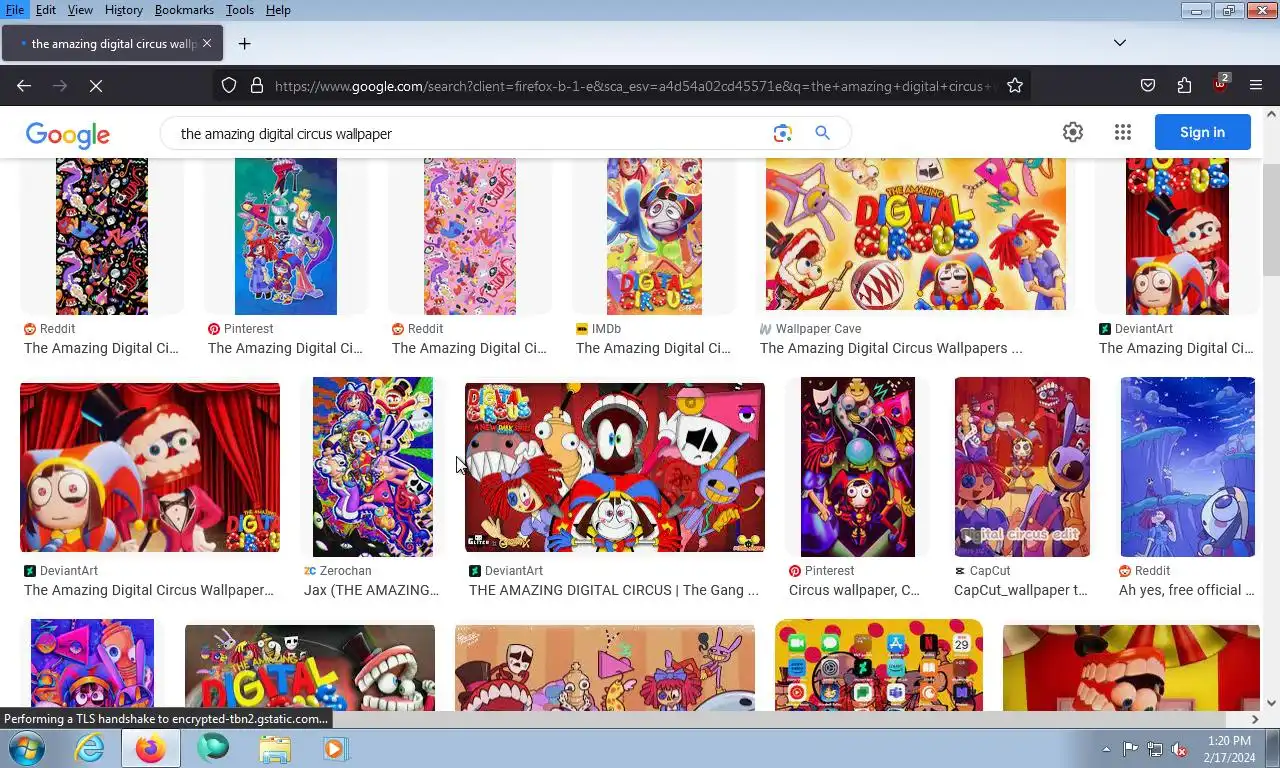
Task: Open the pink pattern Reddit thumbnail
Action: coord(470,236)
